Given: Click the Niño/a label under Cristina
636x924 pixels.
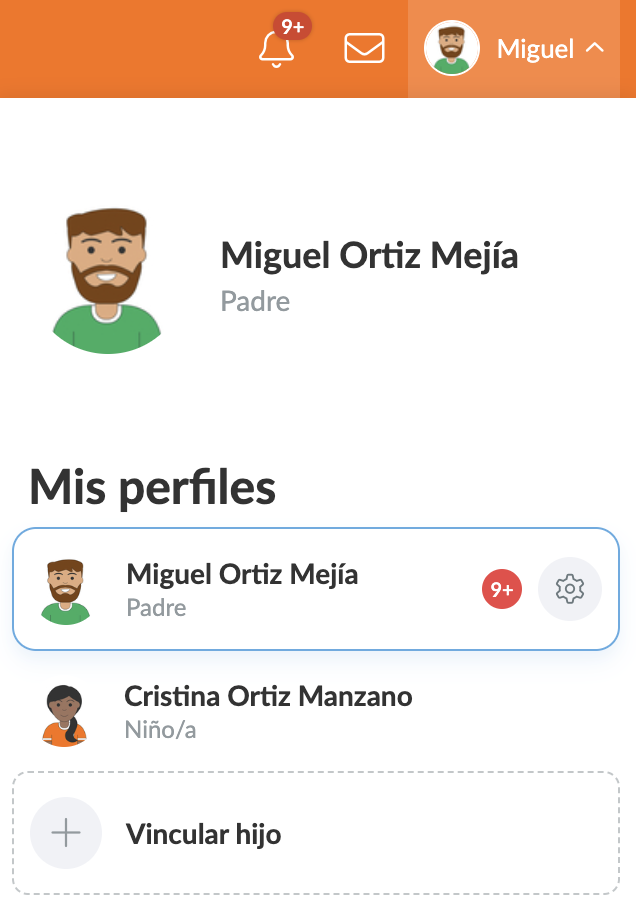Looking at the screenshot, I should 160,731.
